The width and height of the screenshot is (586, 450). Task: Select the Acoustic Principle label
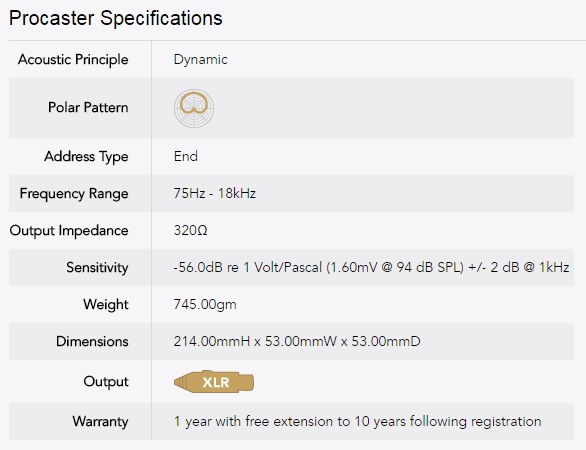click(73, 59)
